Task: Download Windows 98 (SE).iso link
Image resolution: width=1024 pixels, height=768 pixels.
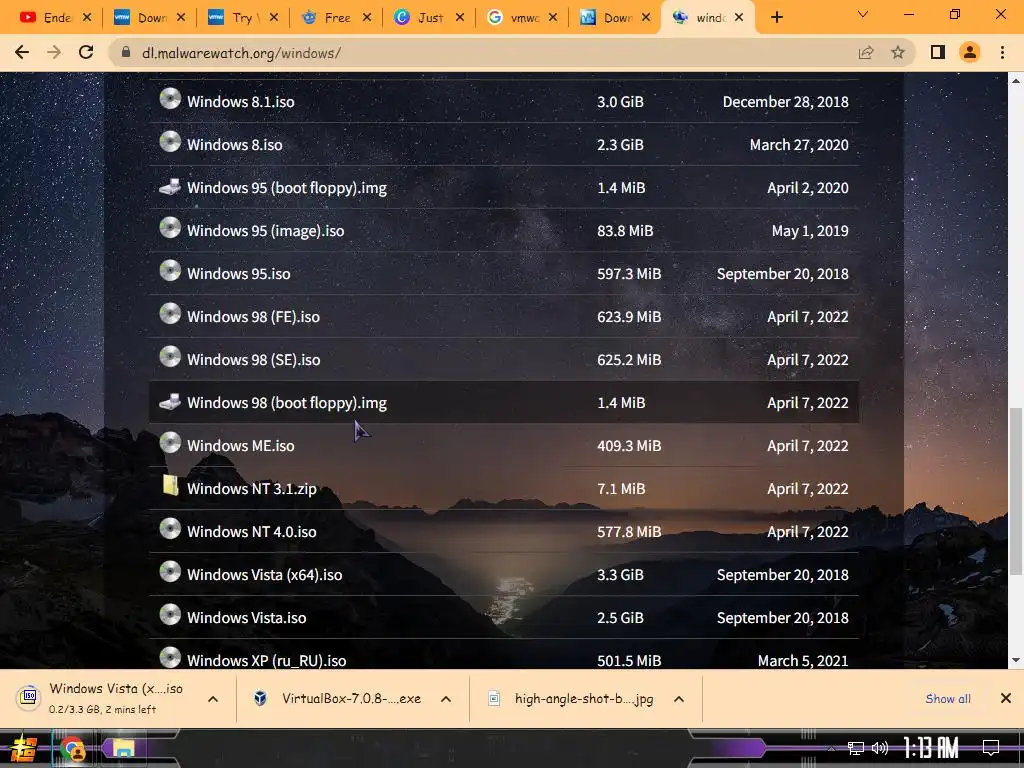Action: coord(253,360)
